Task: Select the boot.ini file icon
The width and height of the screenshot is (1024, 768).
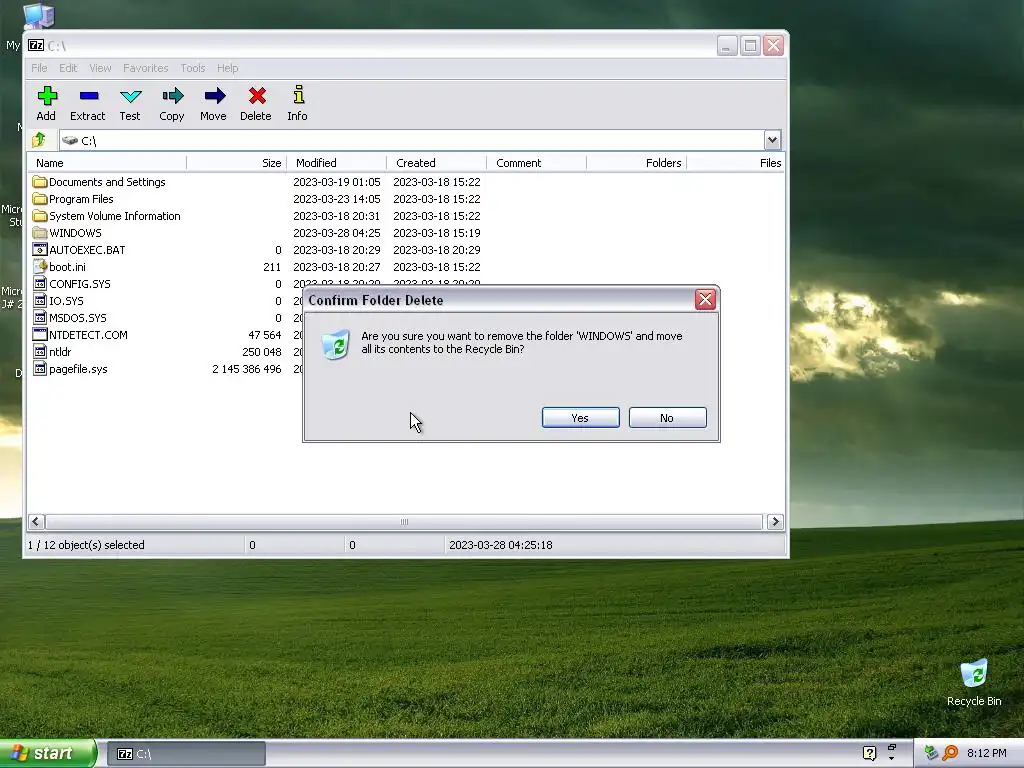Action: click(40, 266)
